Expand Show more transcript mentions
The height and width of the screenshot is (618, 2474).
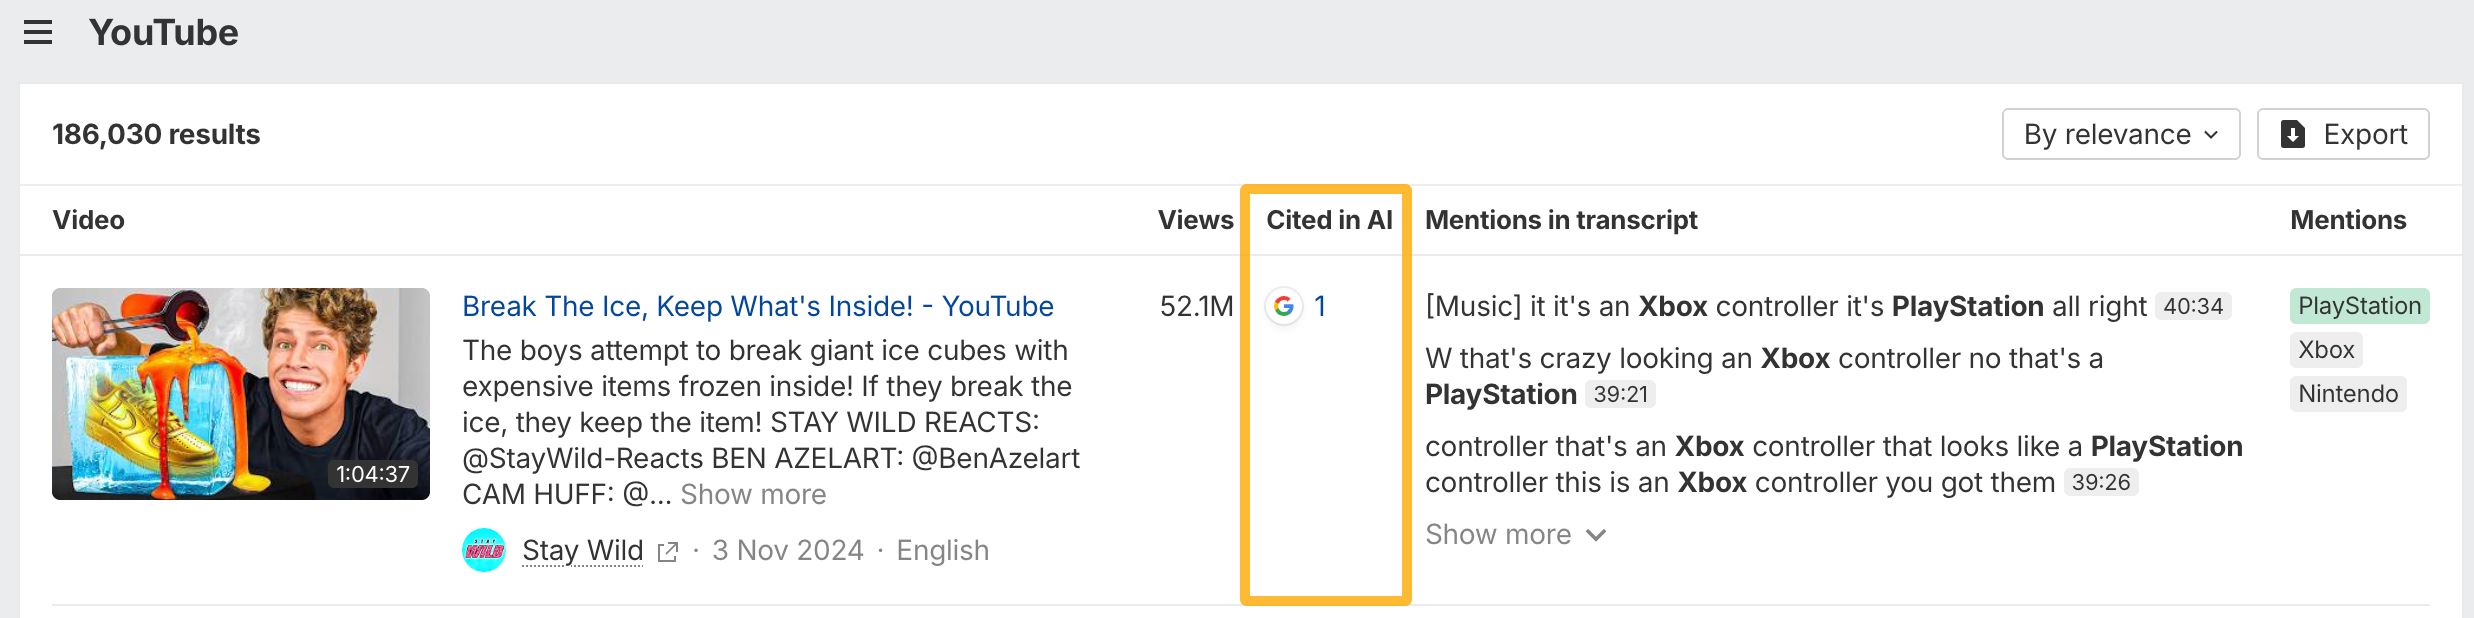[1514, 535]
